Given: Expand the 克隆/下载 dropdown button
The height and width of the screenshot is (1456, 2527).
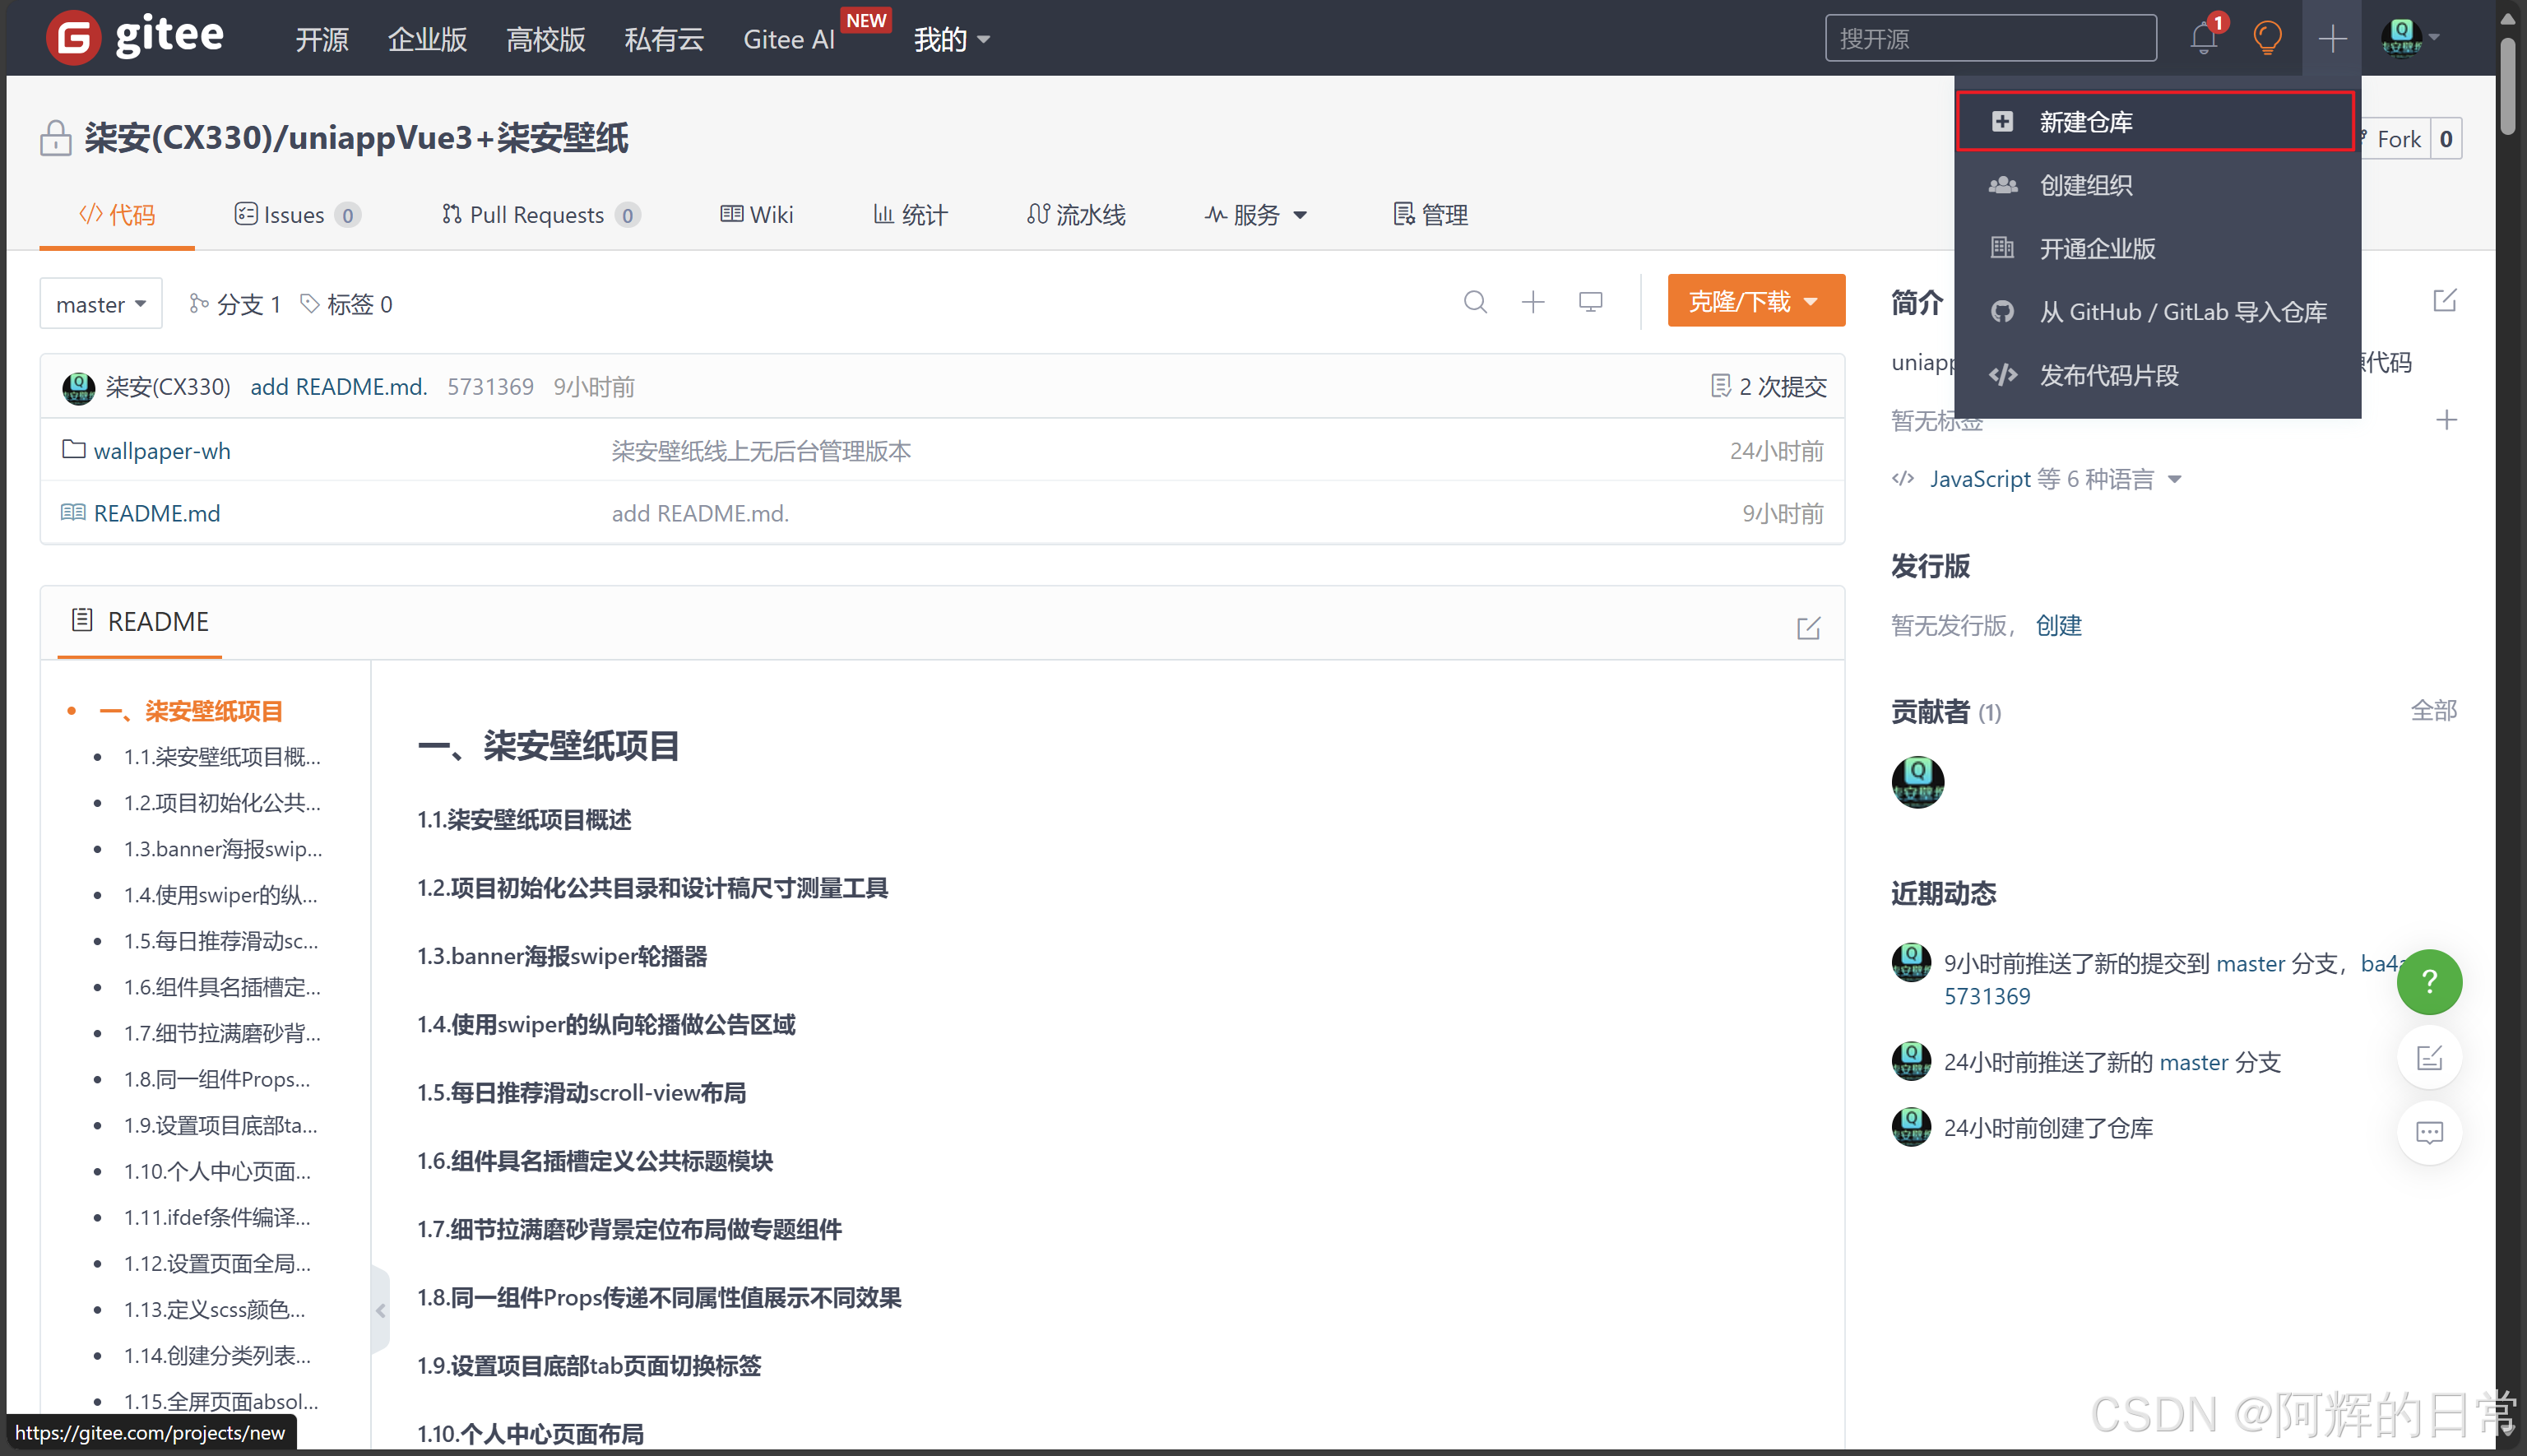Looking at the screenshot, I should click(x=1755, y=301).
